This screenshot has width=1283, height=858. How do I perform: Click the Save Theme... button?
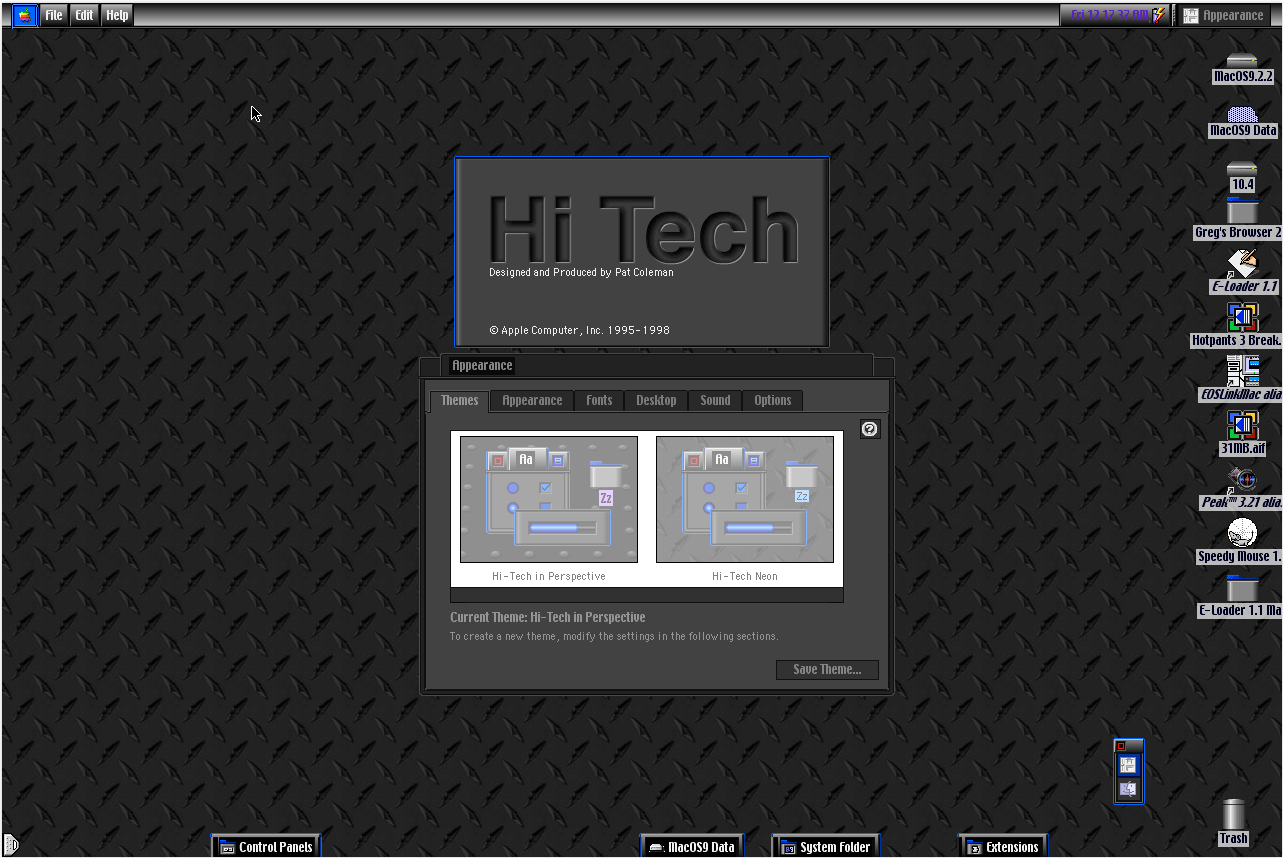[827, 669]
